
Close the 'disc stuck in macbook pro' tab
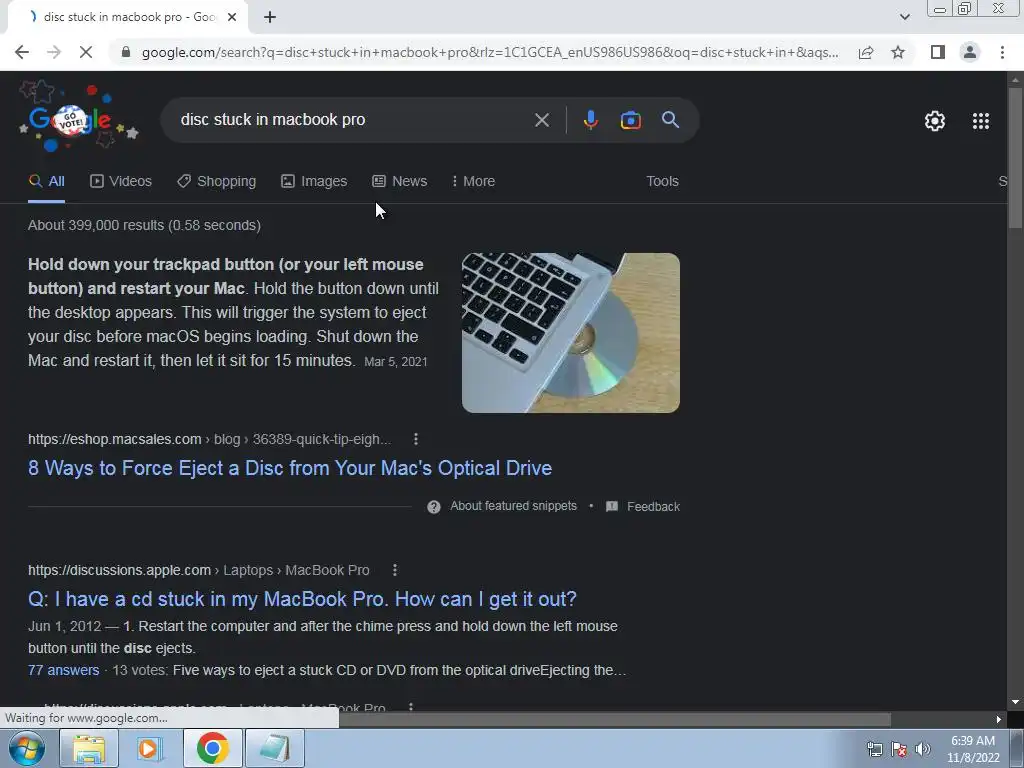(x=232, y=18)
